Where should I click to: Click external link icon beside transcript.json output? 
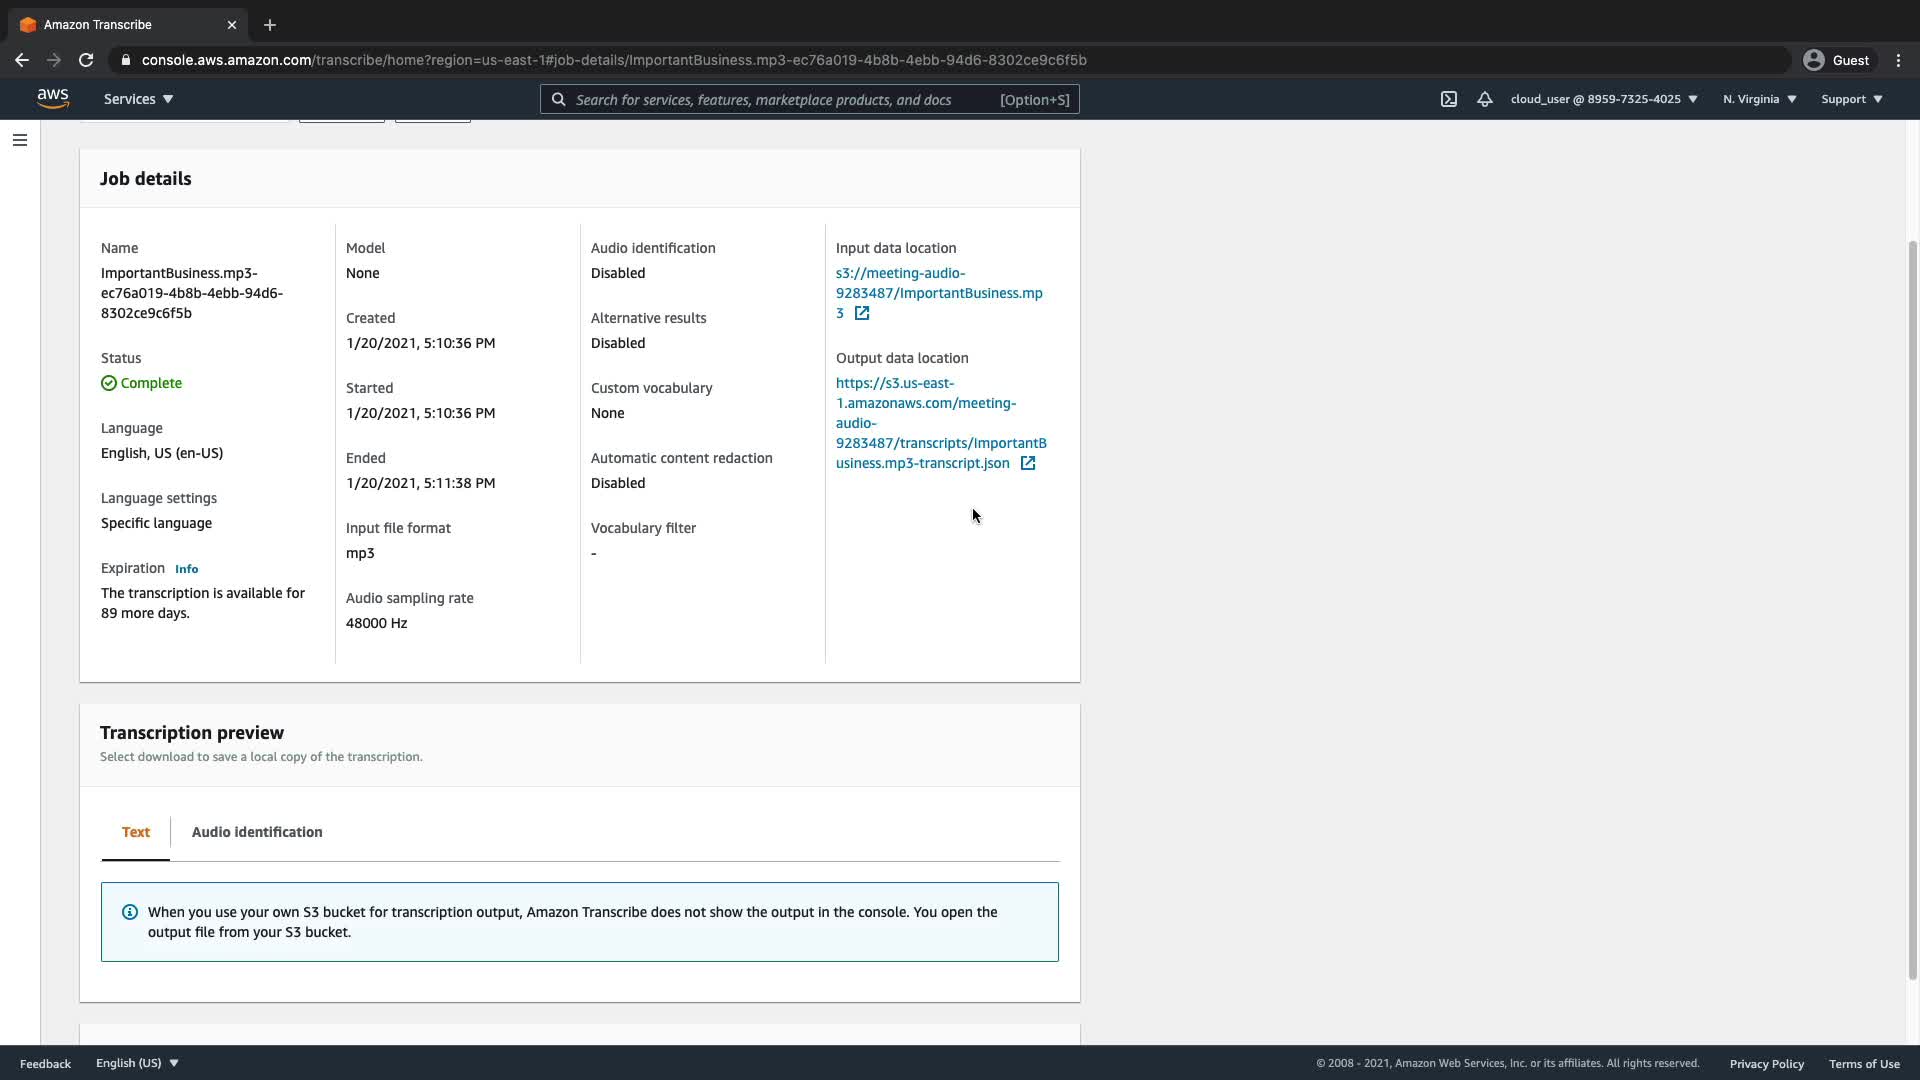click(x=1027, y=463)
